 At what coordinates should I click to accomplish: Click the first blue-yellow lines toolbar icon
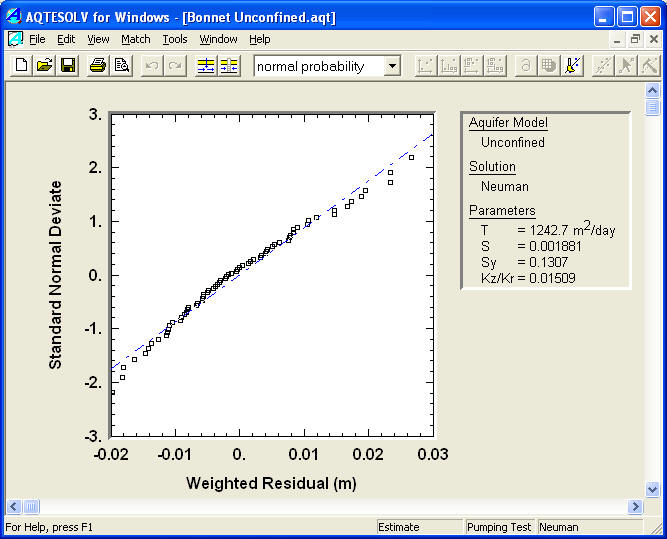coord(206,66)
